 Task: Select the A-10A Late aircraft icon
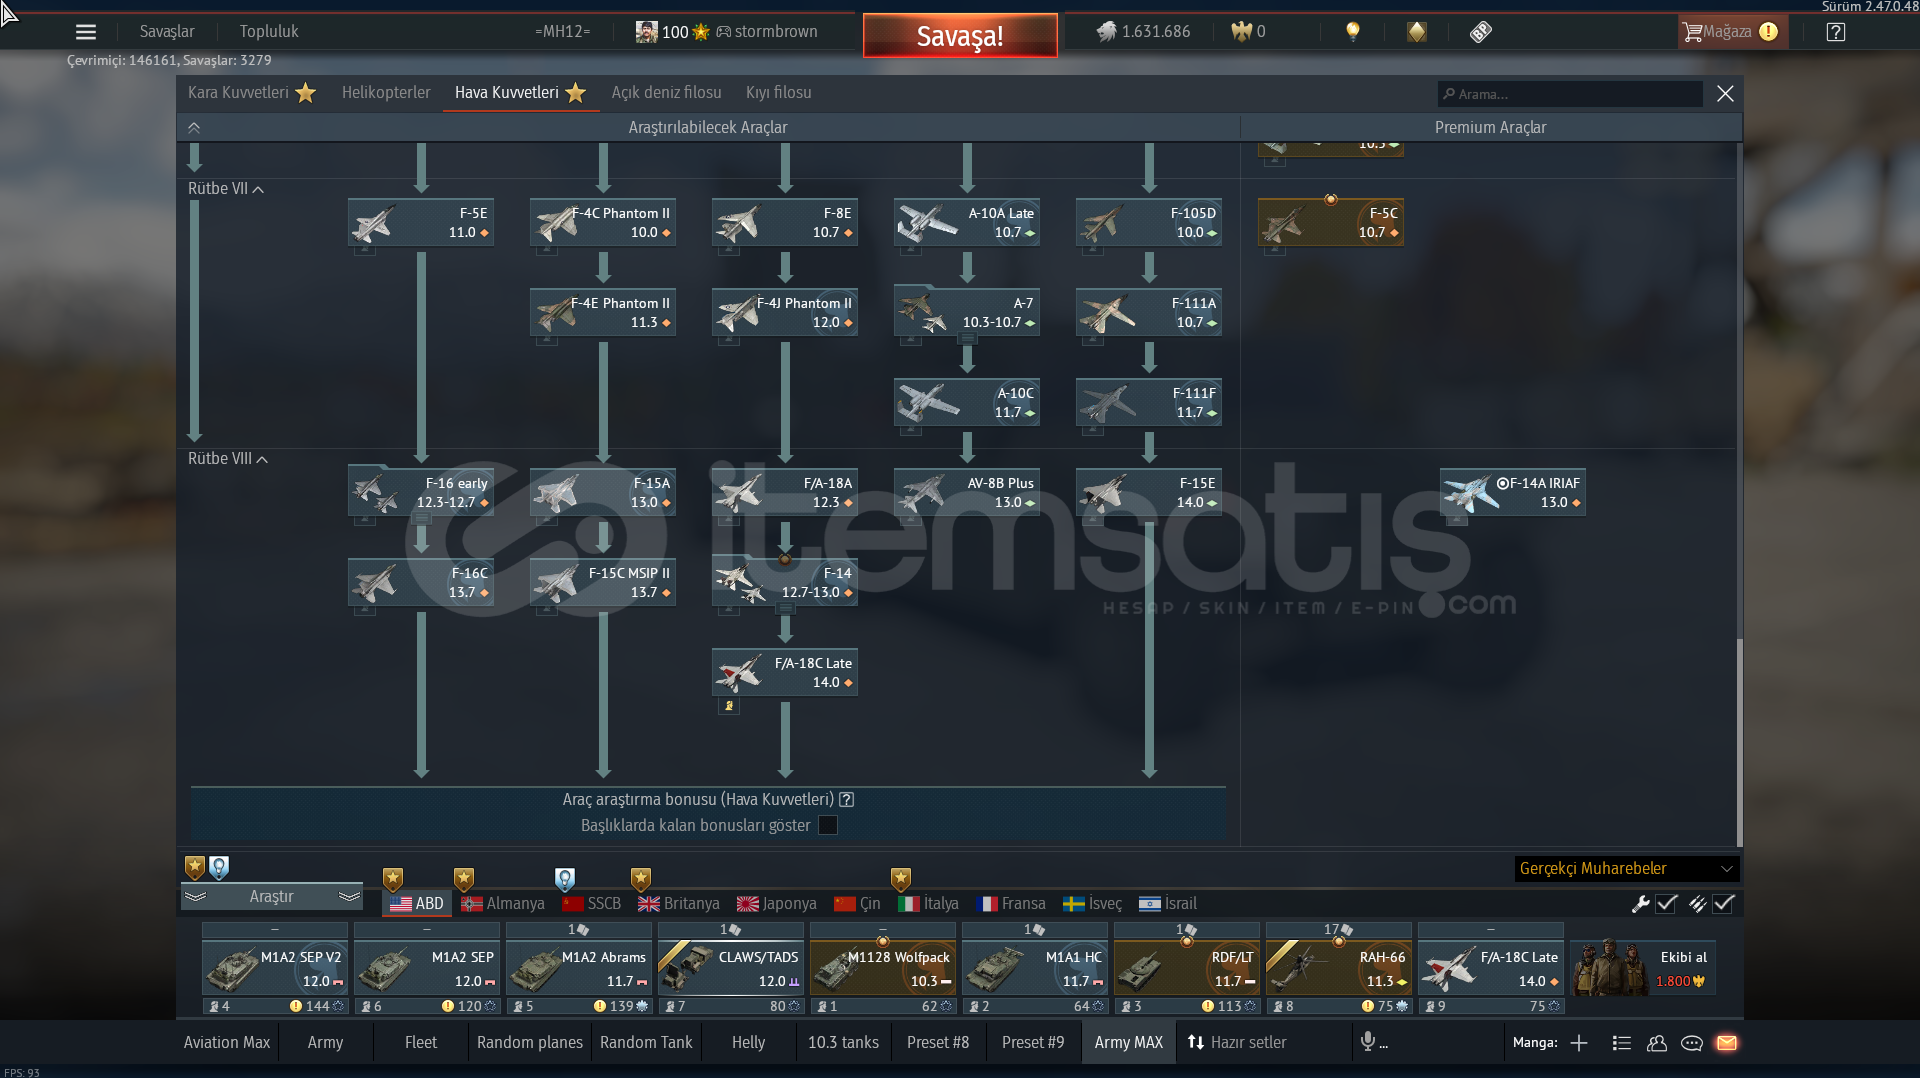[x=928, y=223]
